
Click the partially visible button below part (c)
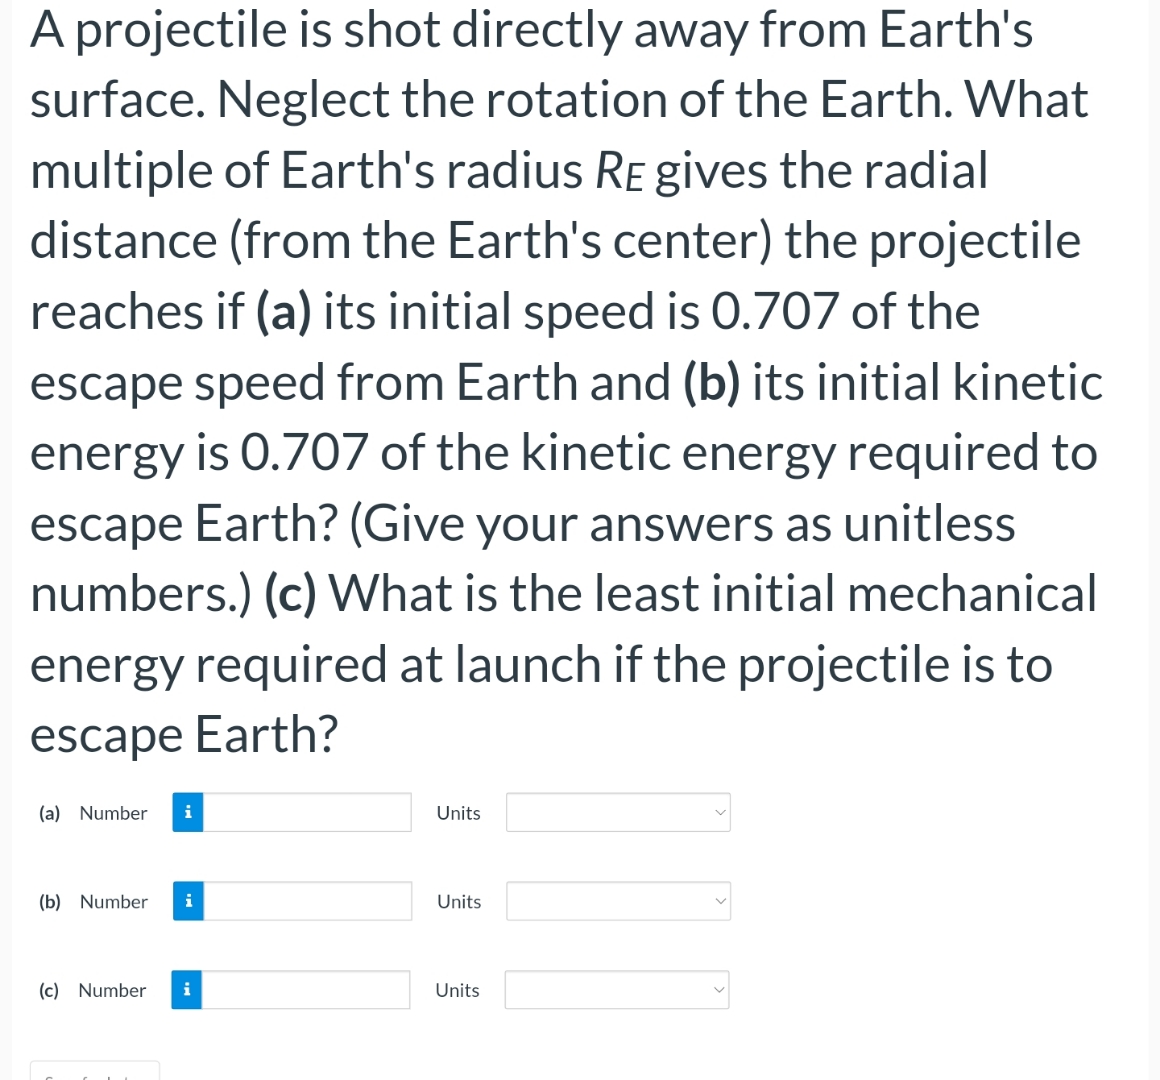[93, 1073]
